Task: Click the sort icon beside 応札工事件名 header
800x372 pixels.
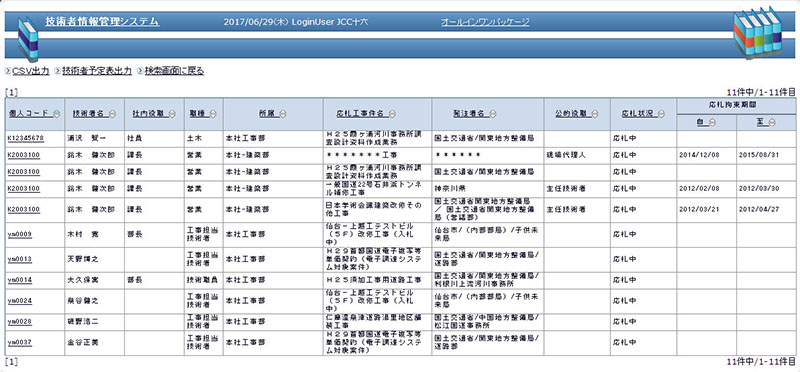Action: pyautogui.click(x=392, y=114)
